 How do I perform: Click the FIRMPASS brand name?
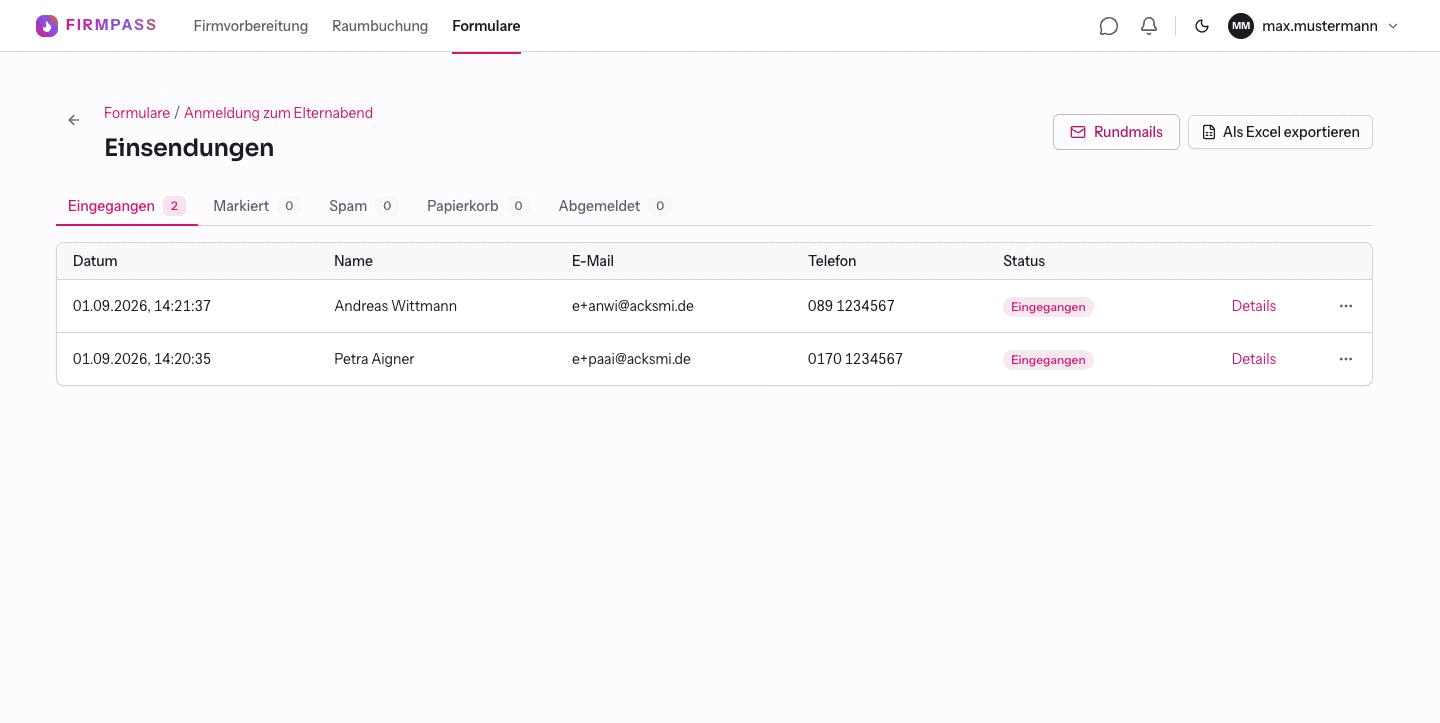click(111, 25)
